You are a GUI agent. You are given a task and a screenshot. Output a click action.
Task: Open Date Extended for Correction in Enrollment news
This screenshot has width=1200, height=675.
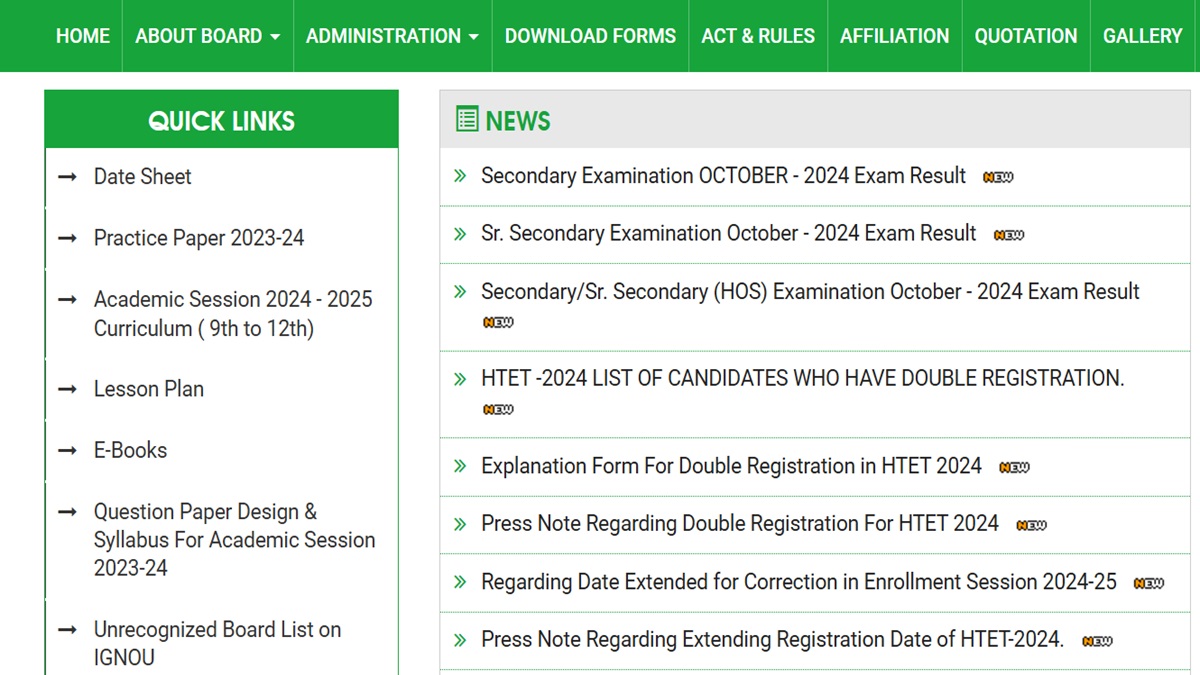pyautogui.click(x=799, y=582)
